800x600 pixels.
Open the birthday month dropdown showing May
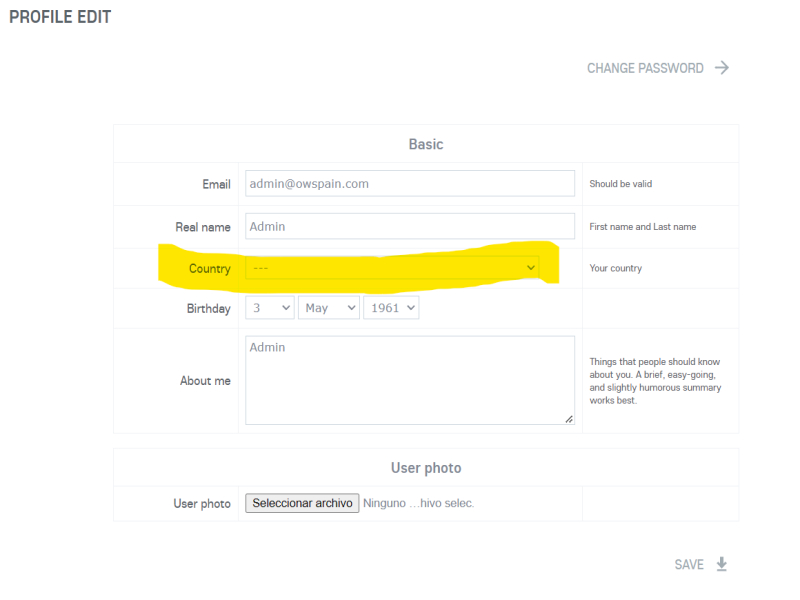click(x=328, y=308)
